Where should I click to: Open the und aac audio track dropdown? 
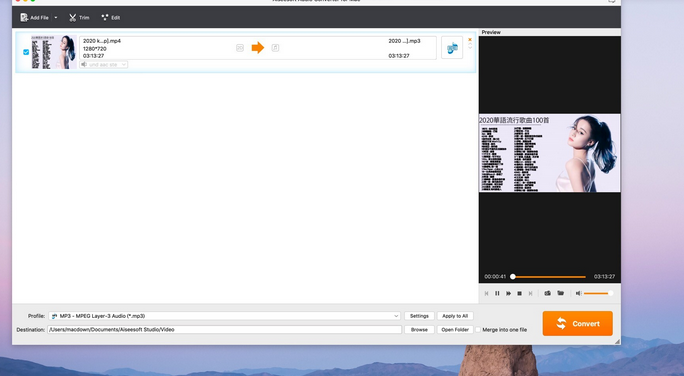point(103,65)
